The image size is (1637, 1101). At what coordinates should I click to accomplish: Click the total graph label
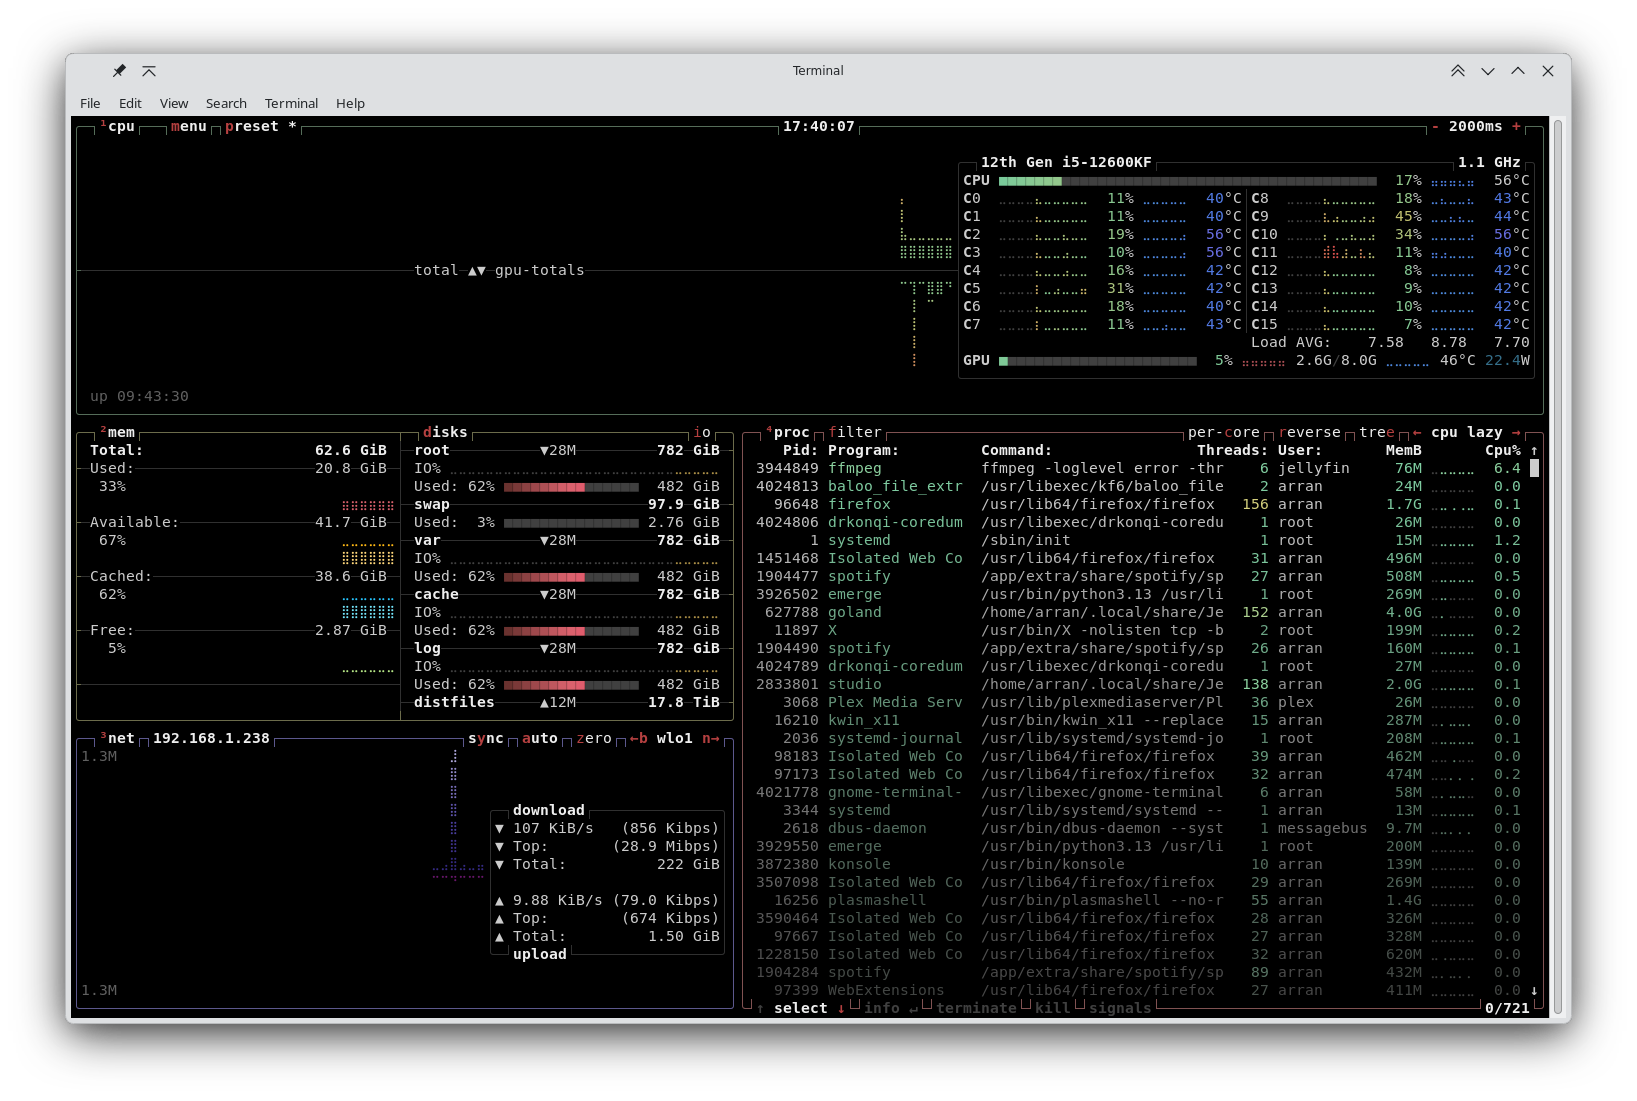tap(436, 271)
